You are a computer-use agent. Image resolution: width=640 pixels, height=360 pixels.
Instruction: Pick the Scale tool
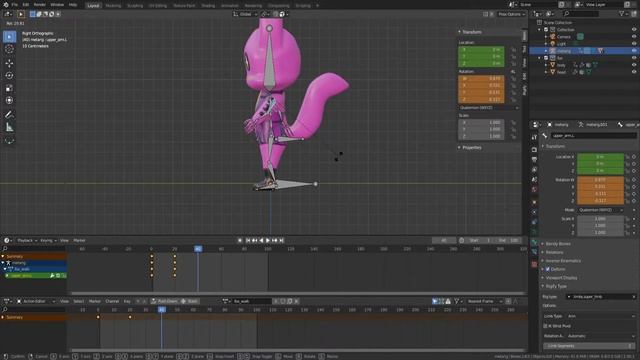[9, 88]
